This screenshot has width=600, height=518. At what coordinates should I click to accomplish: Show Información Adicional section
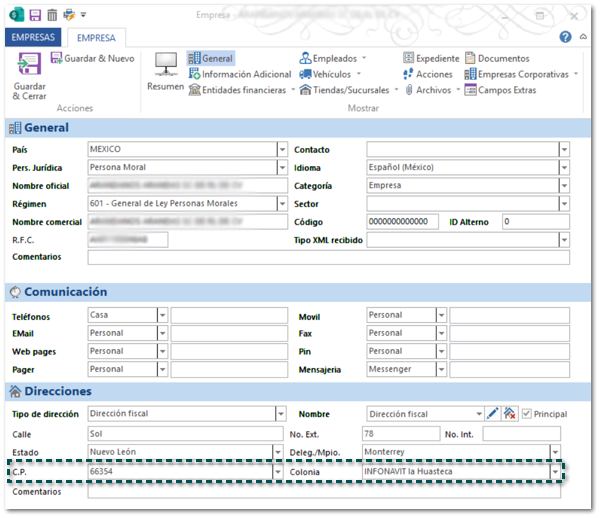[x=240, y=74]
